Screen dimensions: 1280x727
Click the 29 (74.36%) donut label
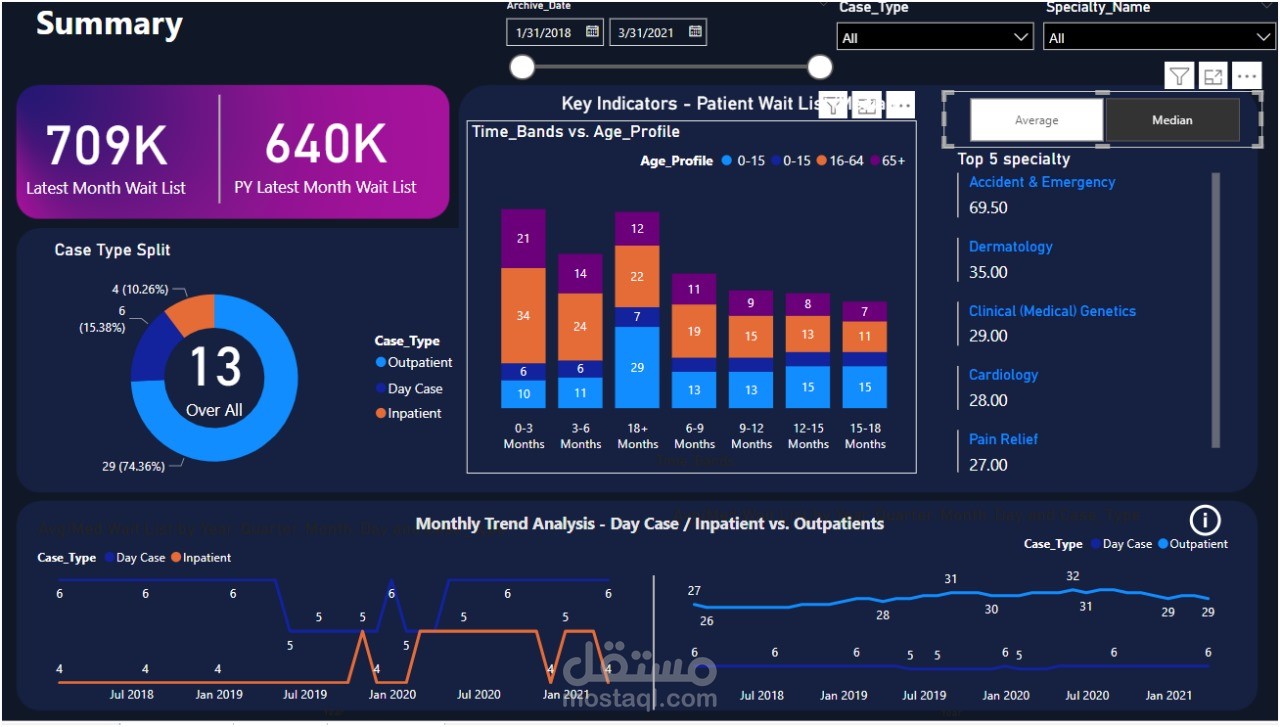click(x=137, y=466)
